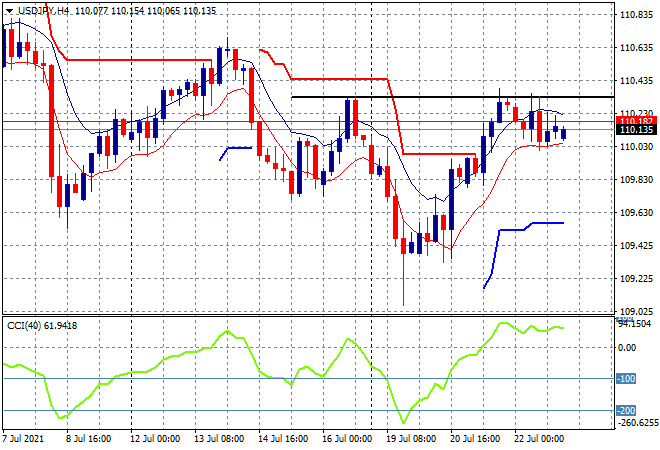Click the -100 level label in CCI panel
The width and height of the screenshot is (660, 450).
point(626,378)
